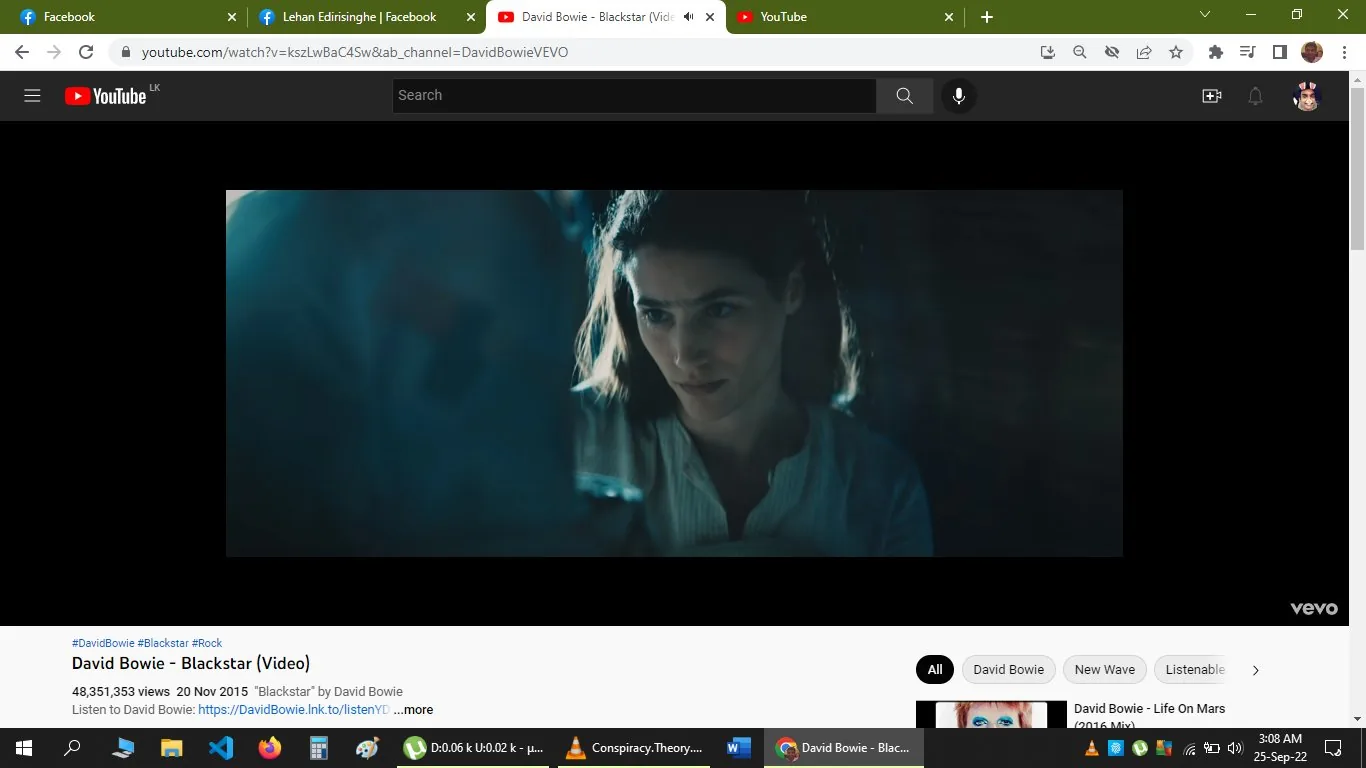Expand the video description with ...more
The height and width of the screenshot is (768, 1366).
(413, 709)
